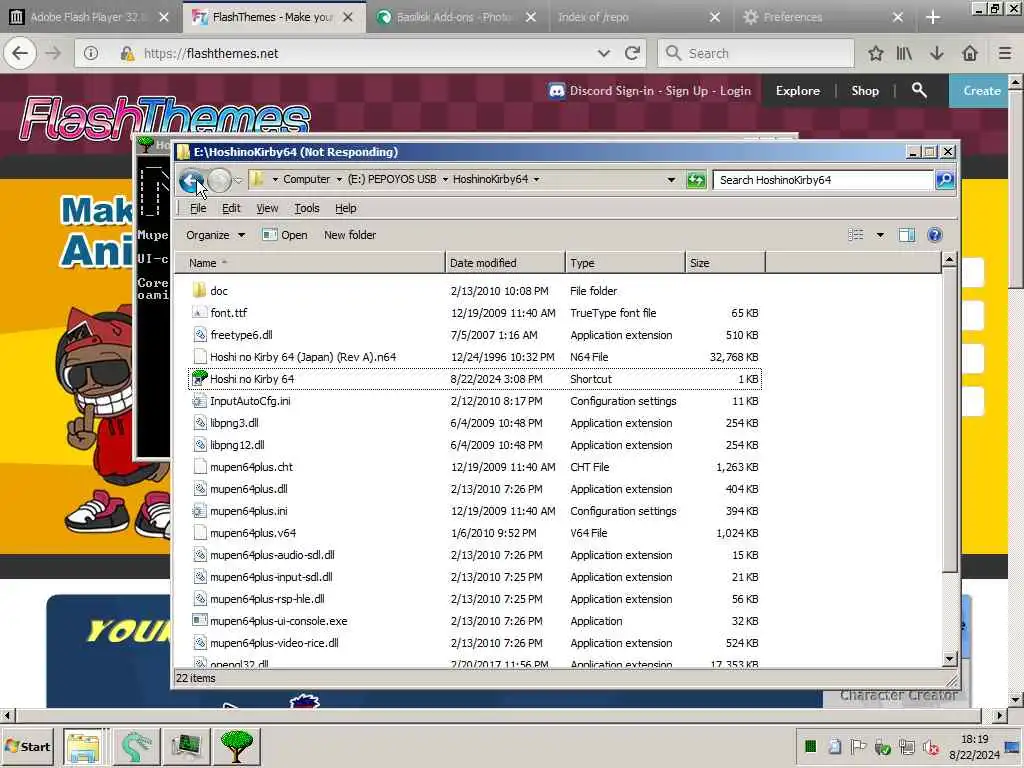Screen dimensions: 1024x768
Task: Open the Edit menu in Explorer
Action: [x=231, y=208]
